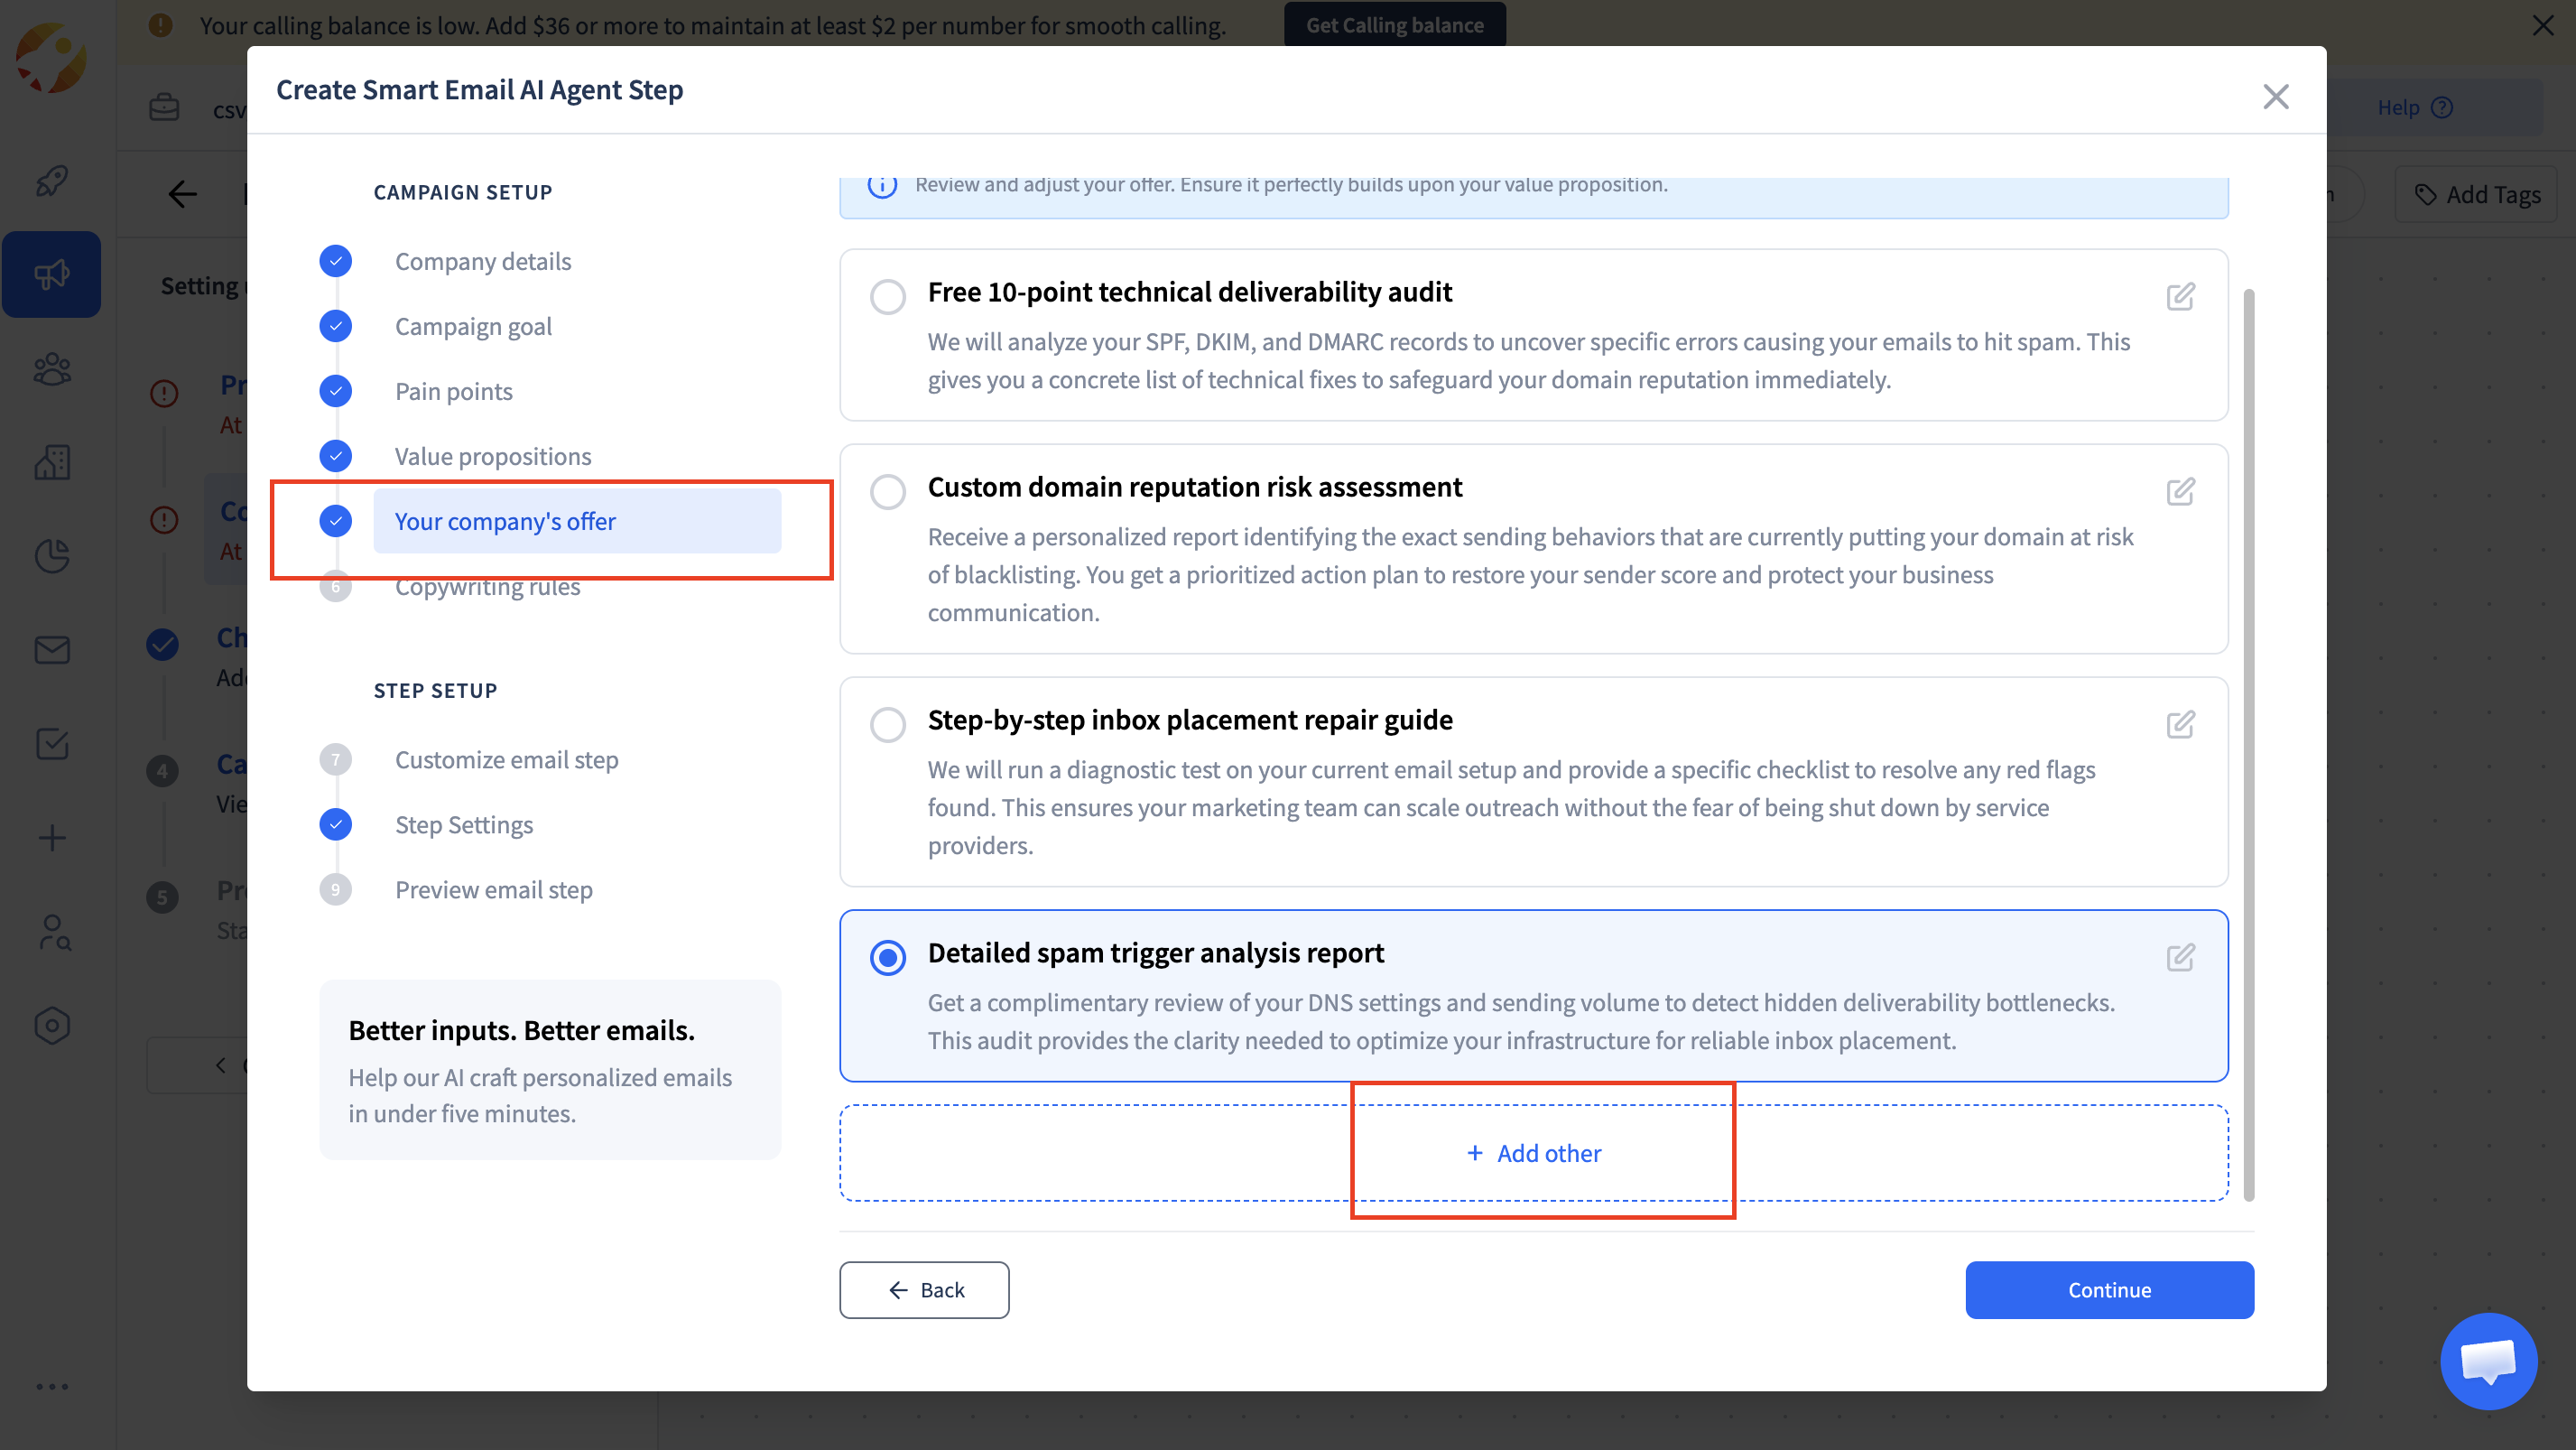The height and width of the screenshot is (1450, 2576).
Task: Dismiss the low calling balance banner
Action: (2543, 25)
